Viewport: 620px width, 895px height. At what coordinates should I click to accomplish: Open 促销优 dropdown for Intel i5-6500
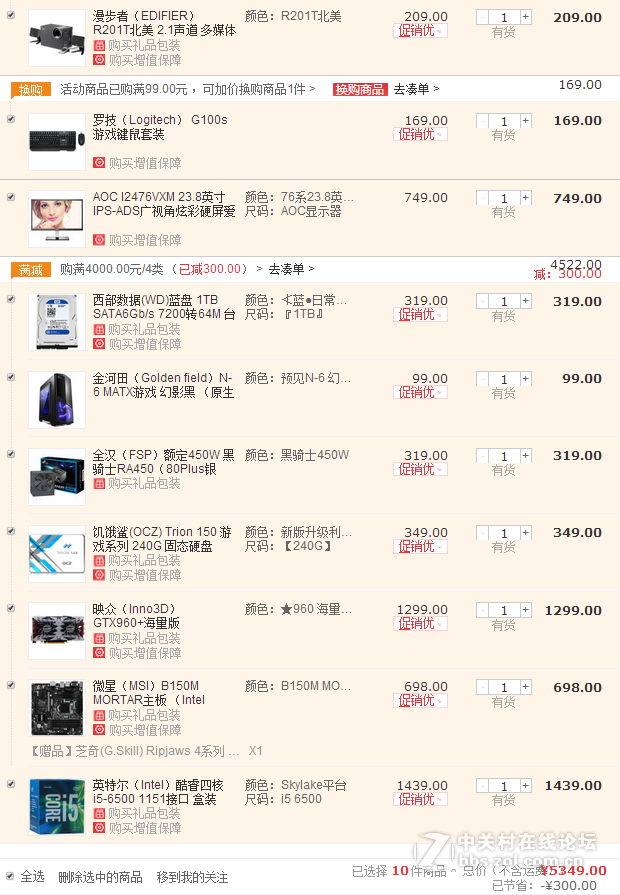pos(420,799)
